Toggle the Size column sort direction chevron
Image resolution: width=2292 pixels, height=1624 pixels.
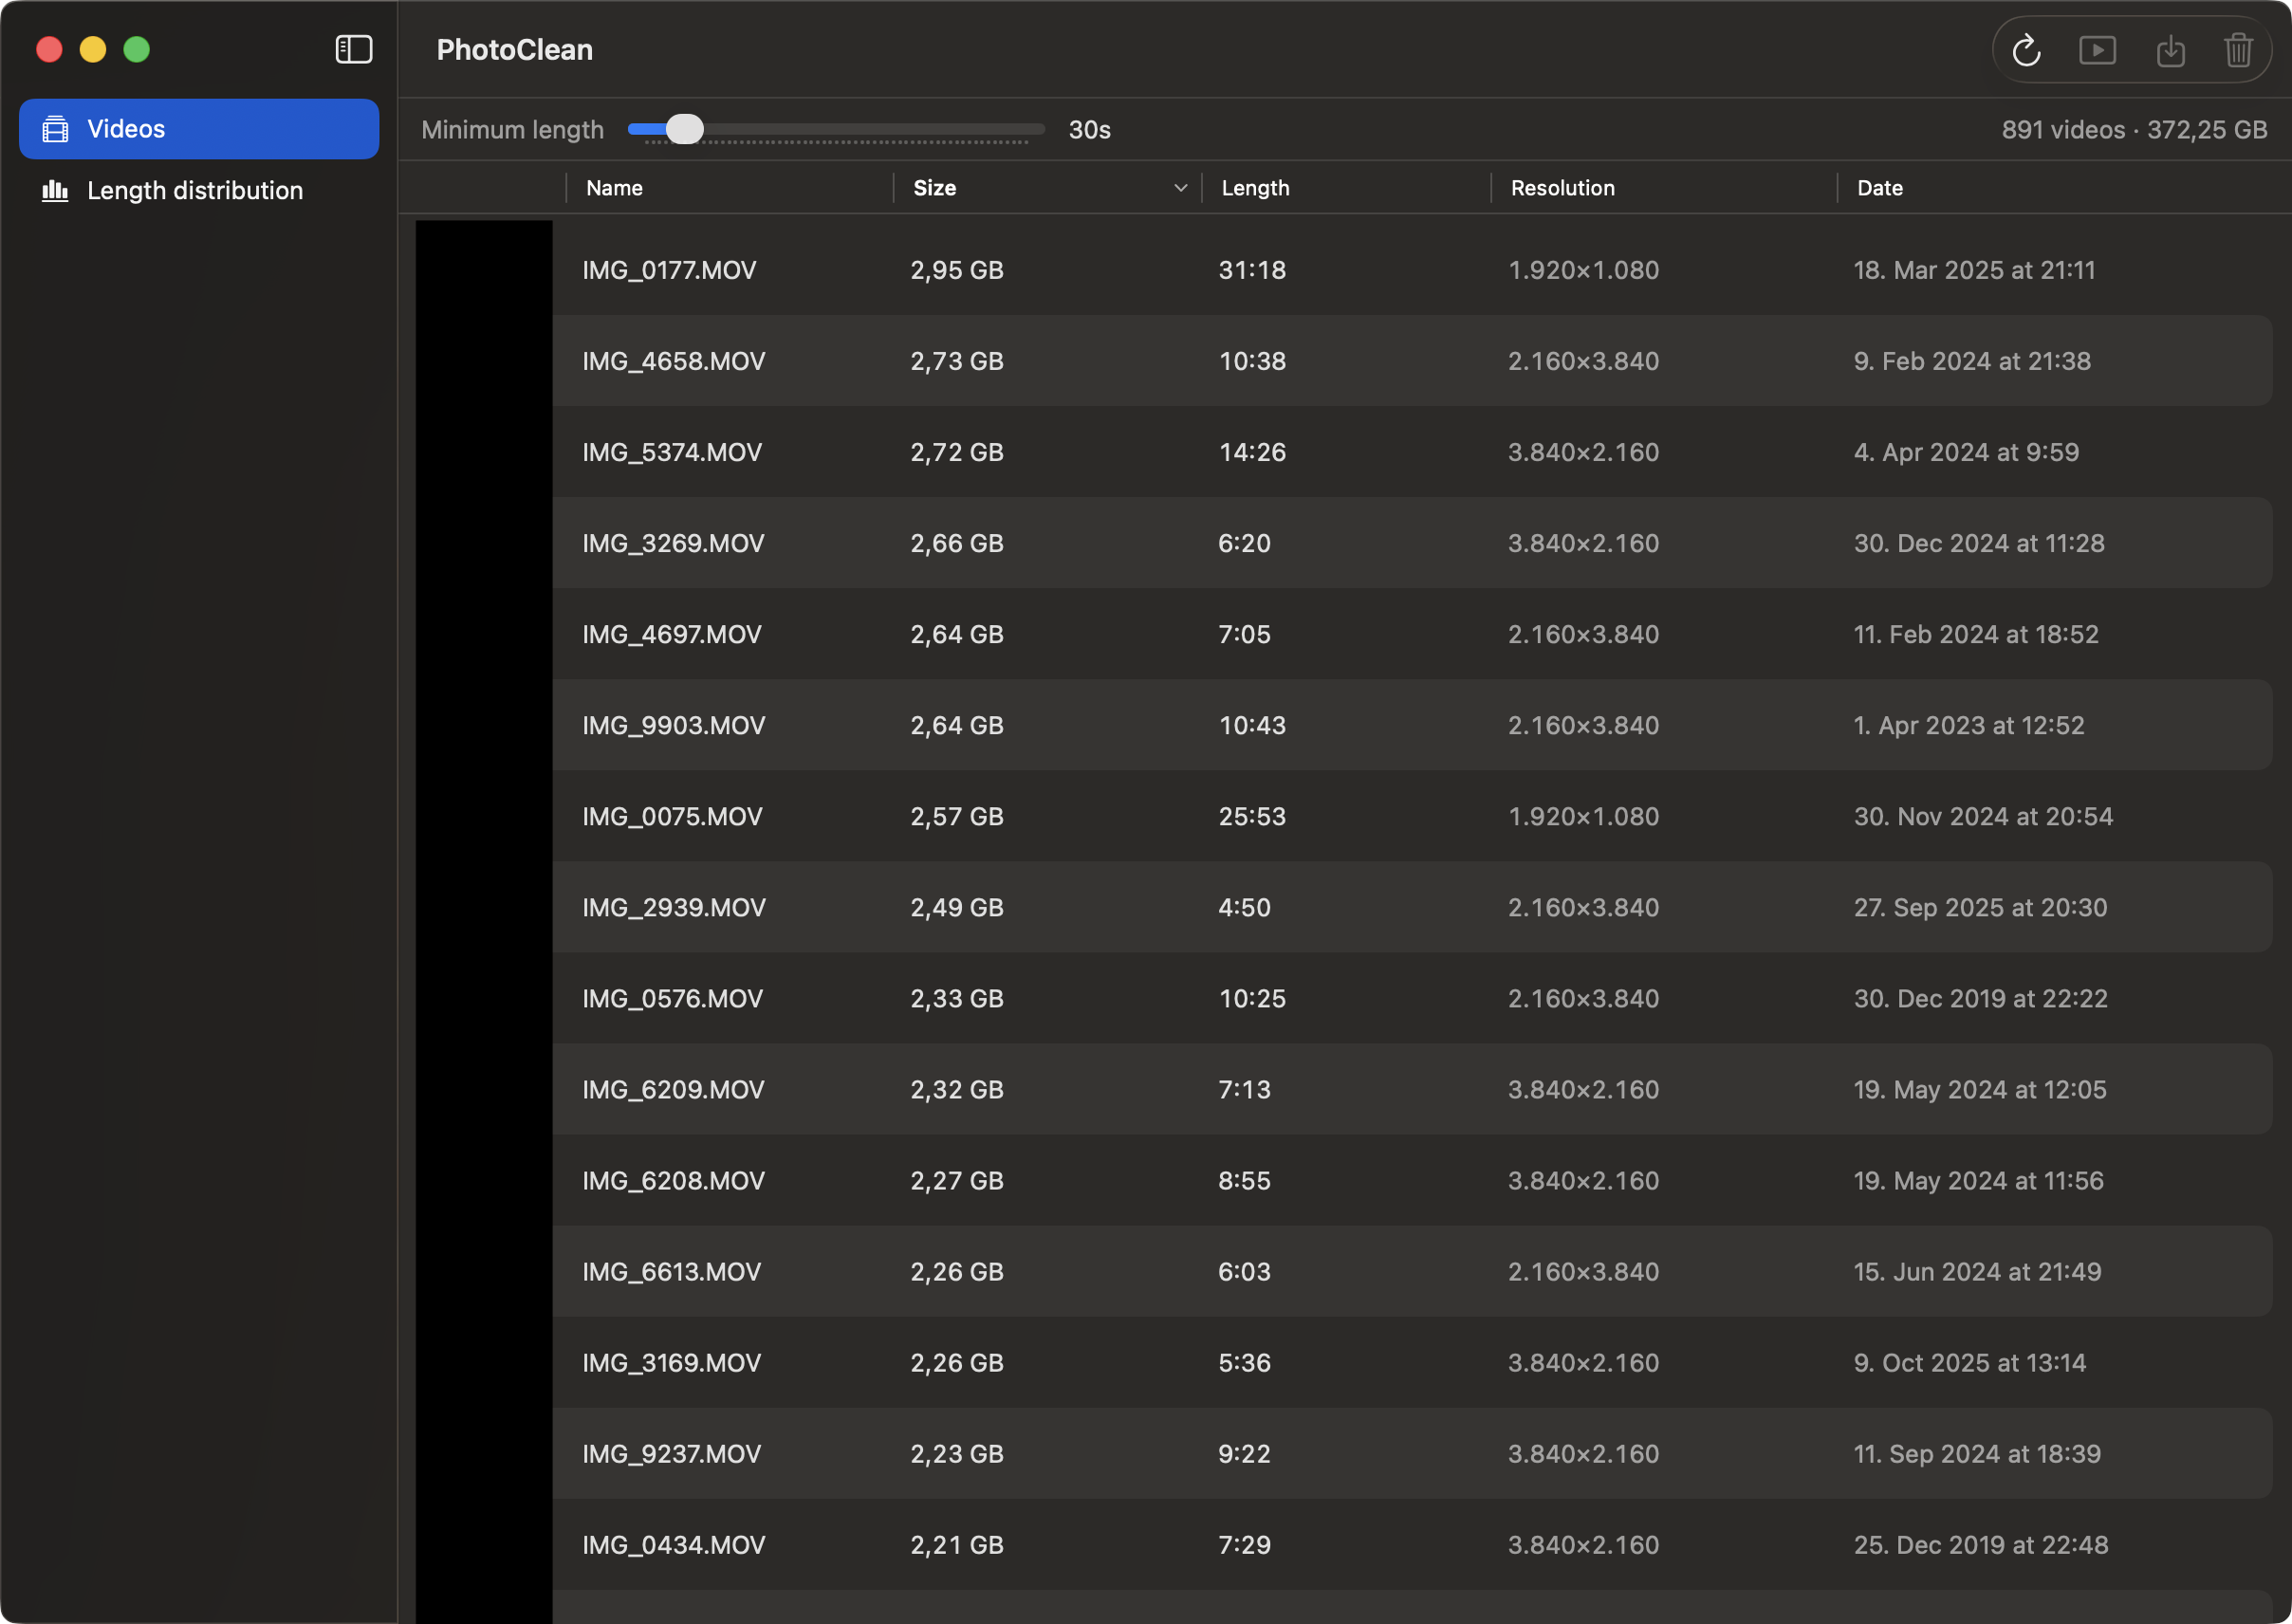point(1180,188)
